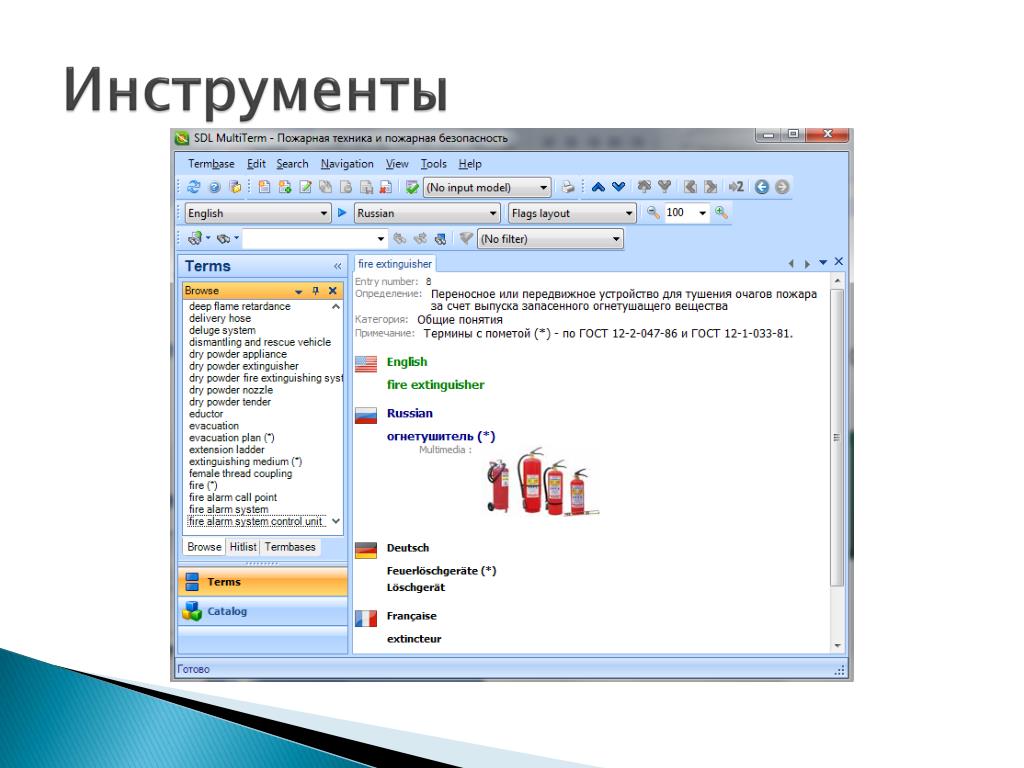Click the Edit Entry pencil icon

(x=305, y=187)
